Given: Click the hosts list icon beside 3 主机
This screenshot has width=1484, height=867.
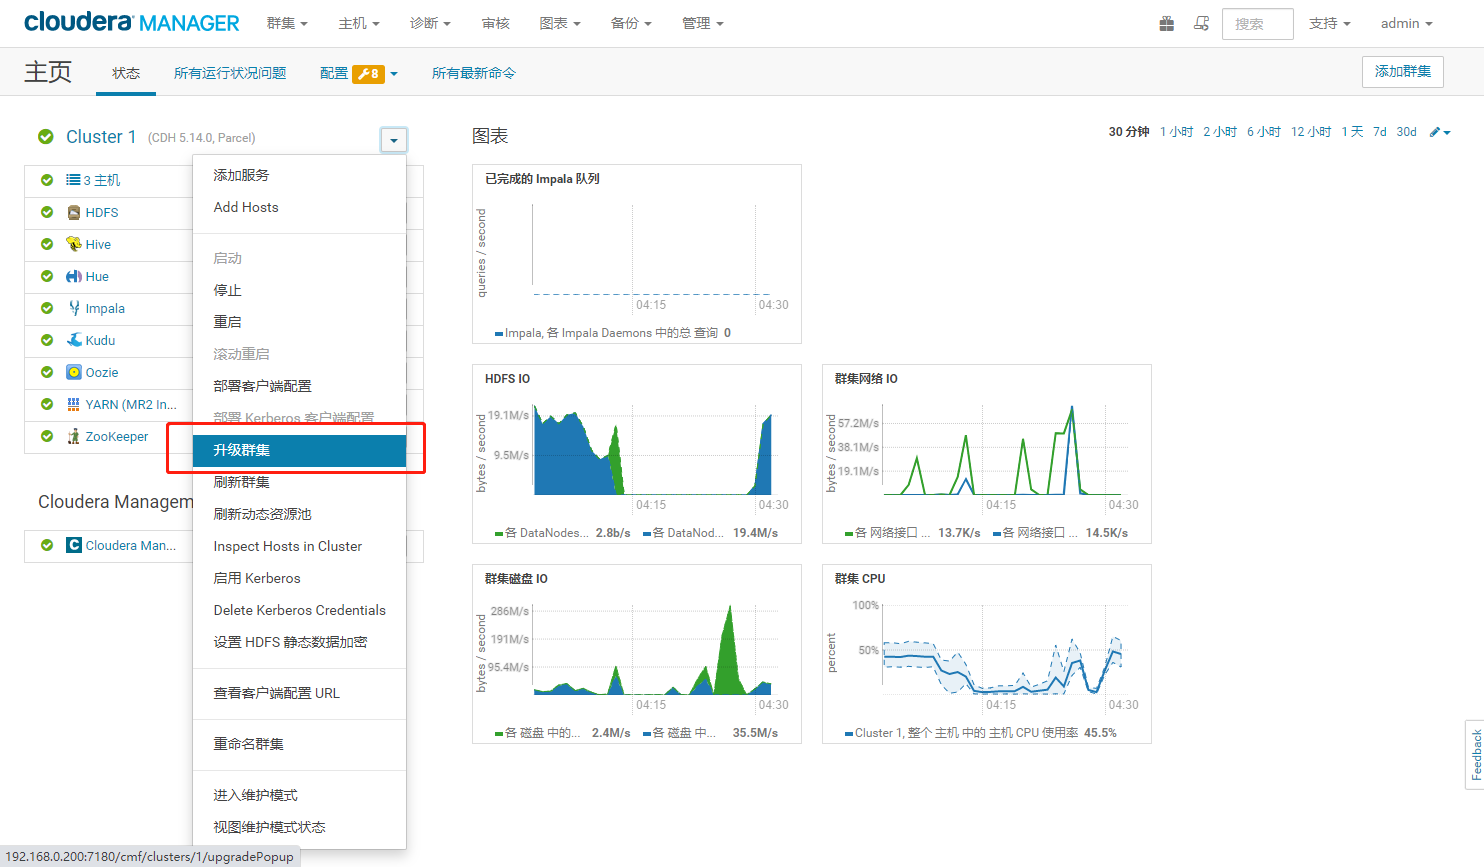Looking at the screenshot, I should click(73, 180).
